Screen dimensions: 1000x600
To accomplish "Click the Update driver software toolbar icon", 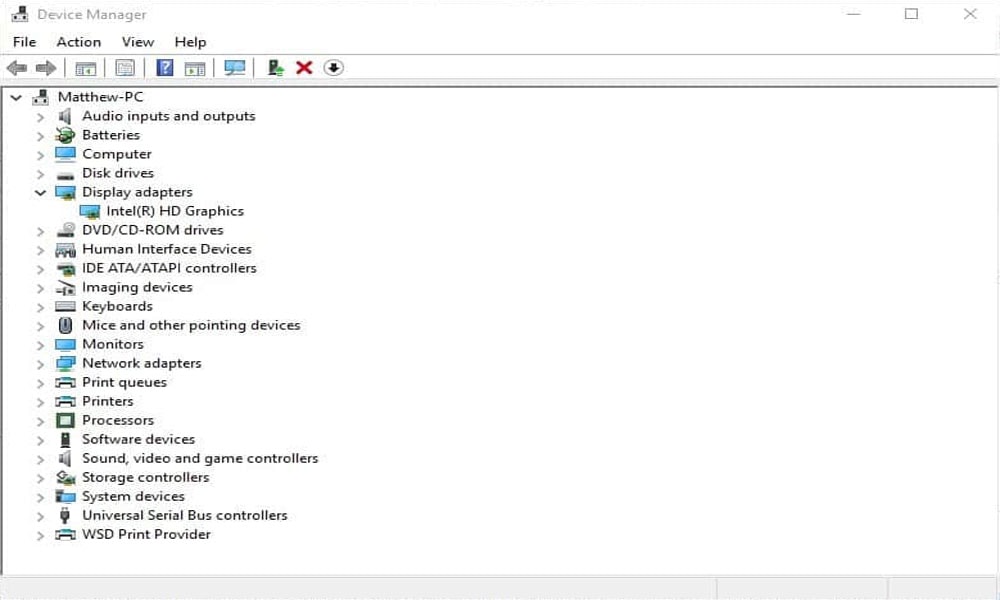I will [x=275, y=68].
